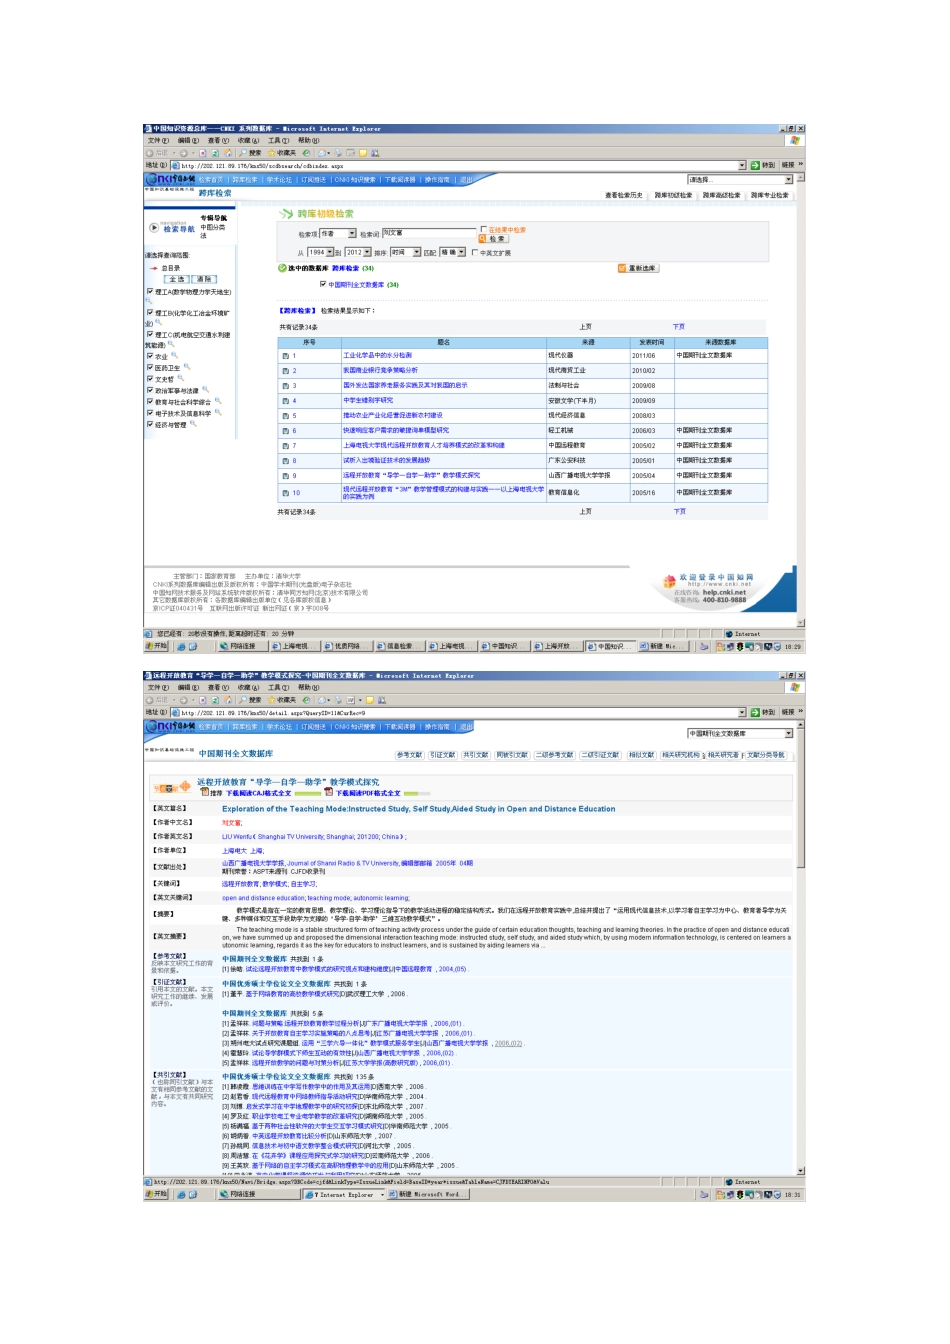
Task: Click 下载阅读CAJ格式全文 link
Action: (x=258, y=793)
